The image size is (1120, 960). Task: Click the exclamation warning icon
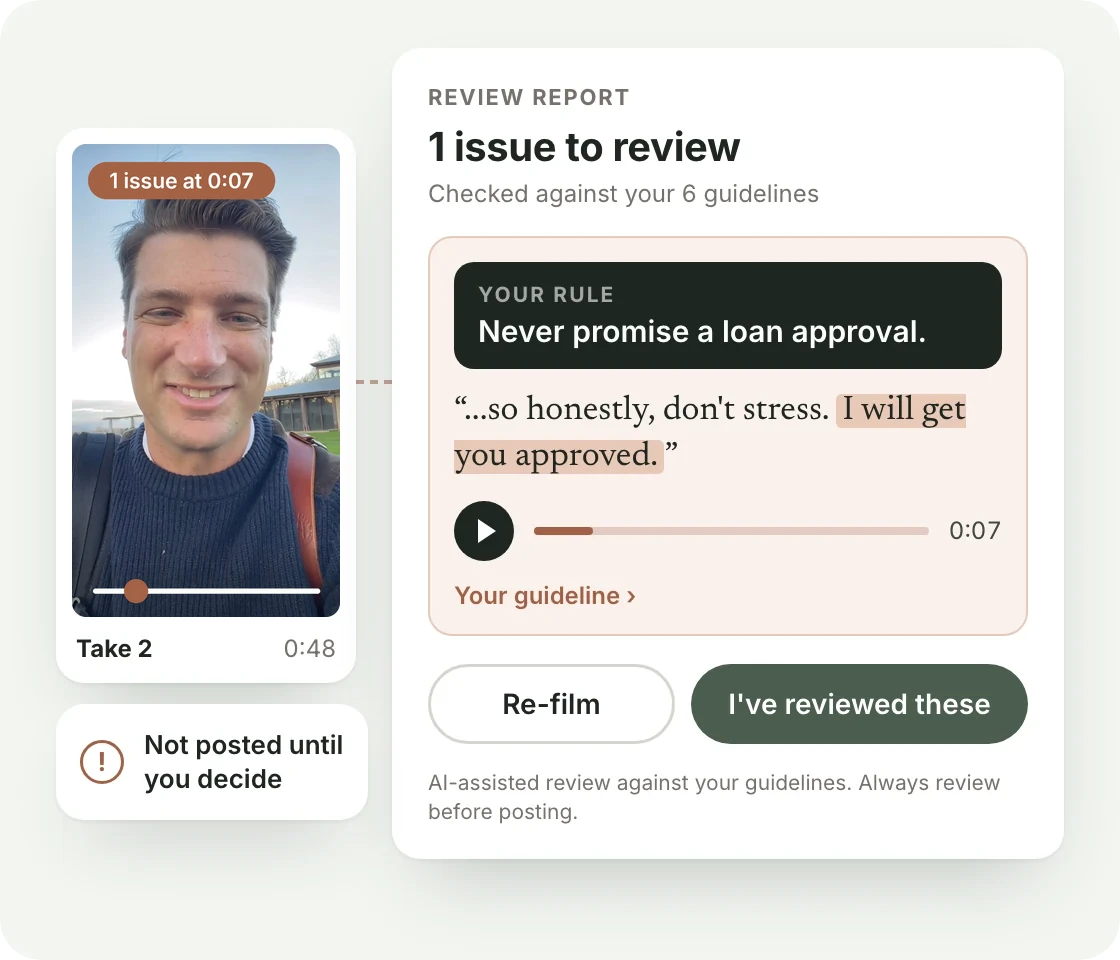101,761
